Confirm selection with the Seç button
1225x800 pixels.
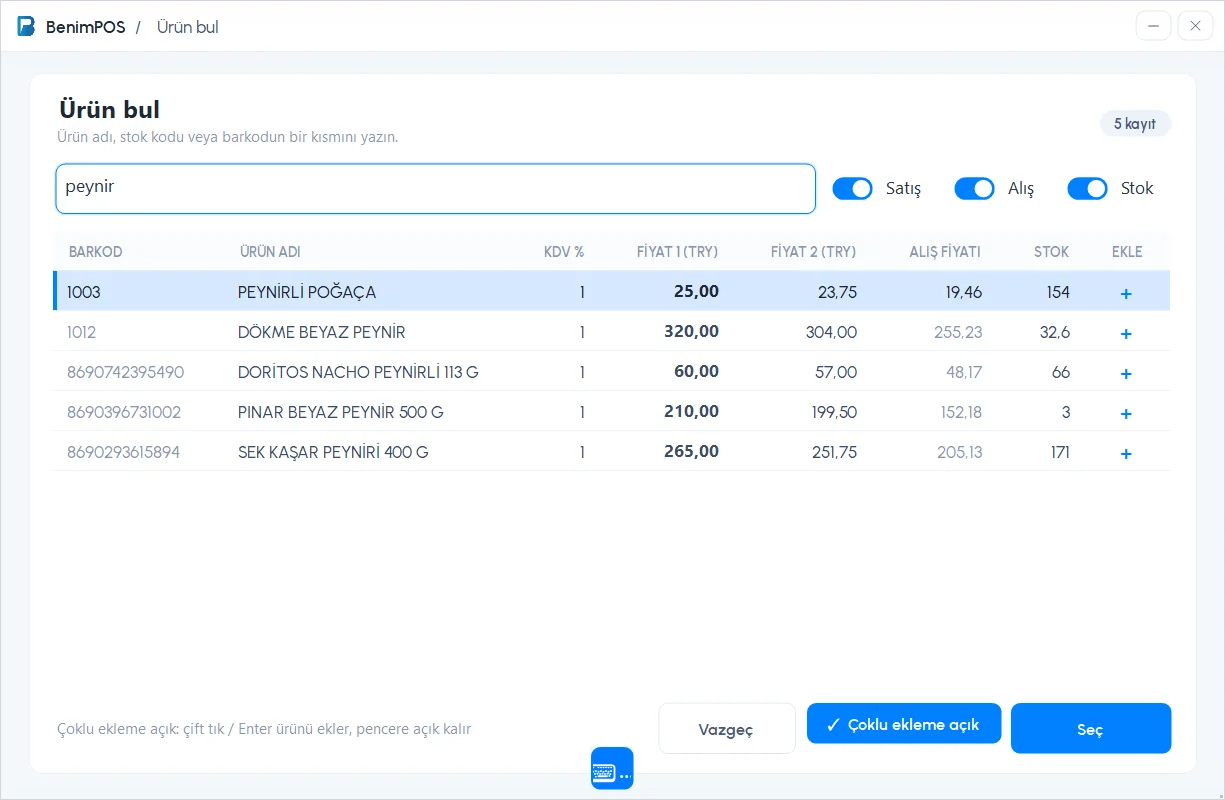pos(1091,729)
